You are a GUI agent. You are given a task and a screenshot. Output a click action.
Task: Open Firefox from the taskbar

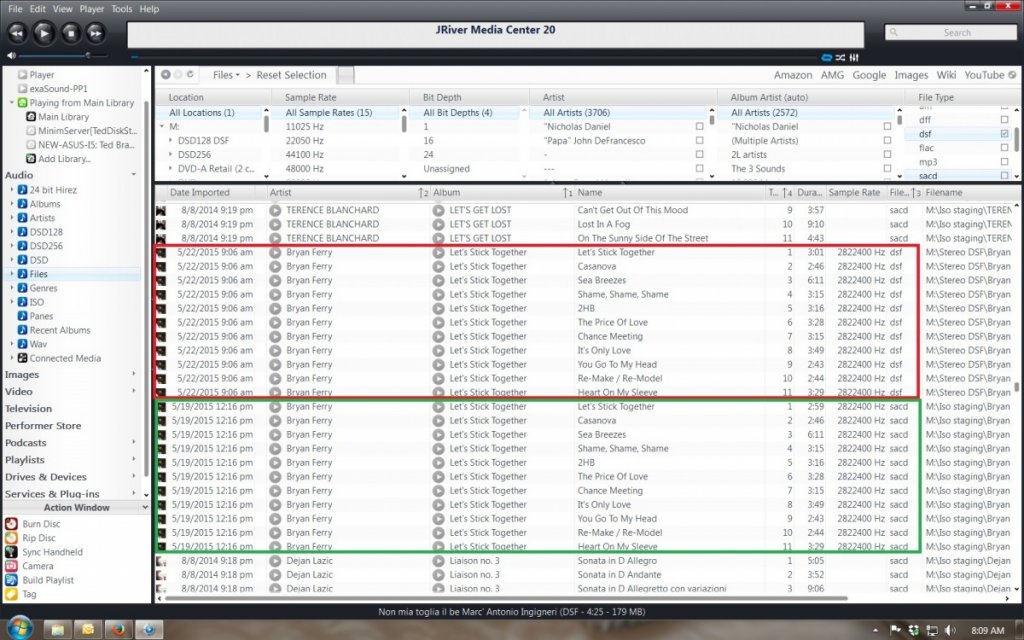point(118,630)
